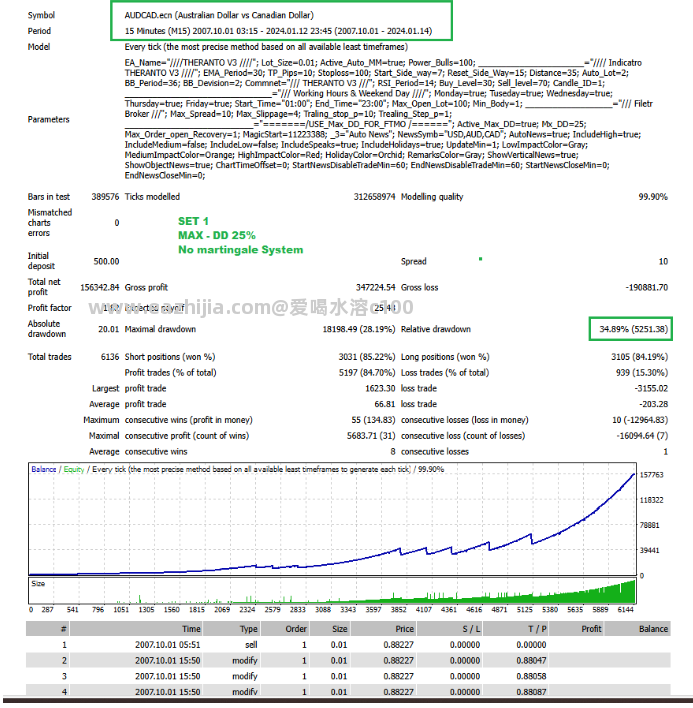
Task: Click the Total net profit value 156342.84
Action: pos(99,287)
